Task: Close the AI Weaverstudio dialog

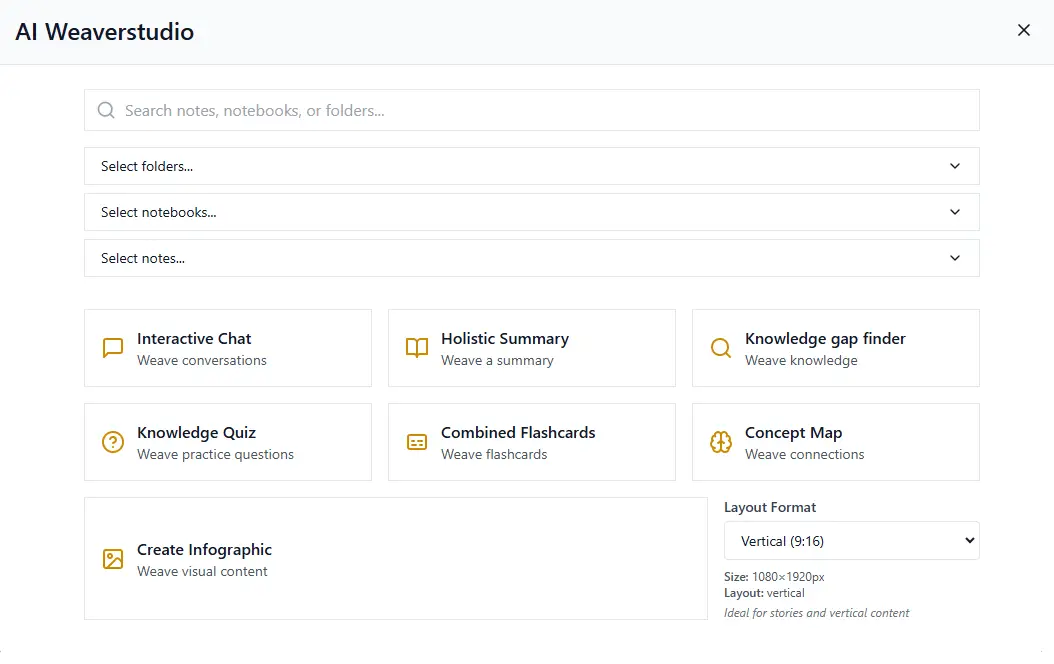Action: [1023, 30]
